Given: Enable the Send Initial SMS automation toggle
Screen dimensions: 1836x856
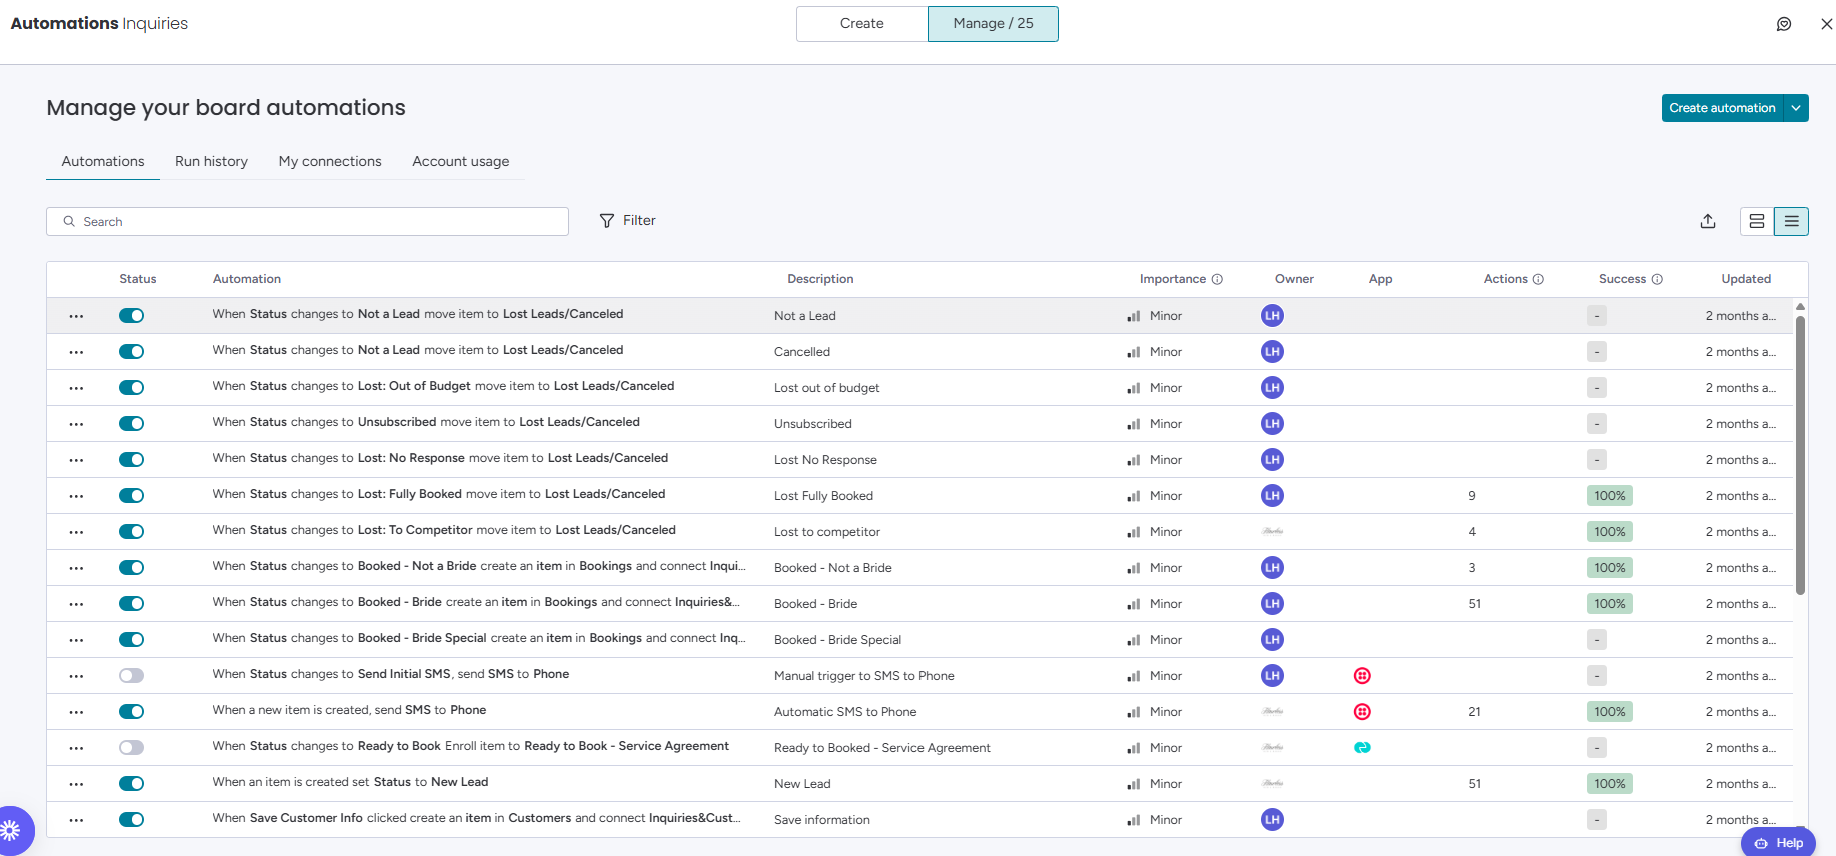Looking at the screenshot, I should tap(131, 676).
